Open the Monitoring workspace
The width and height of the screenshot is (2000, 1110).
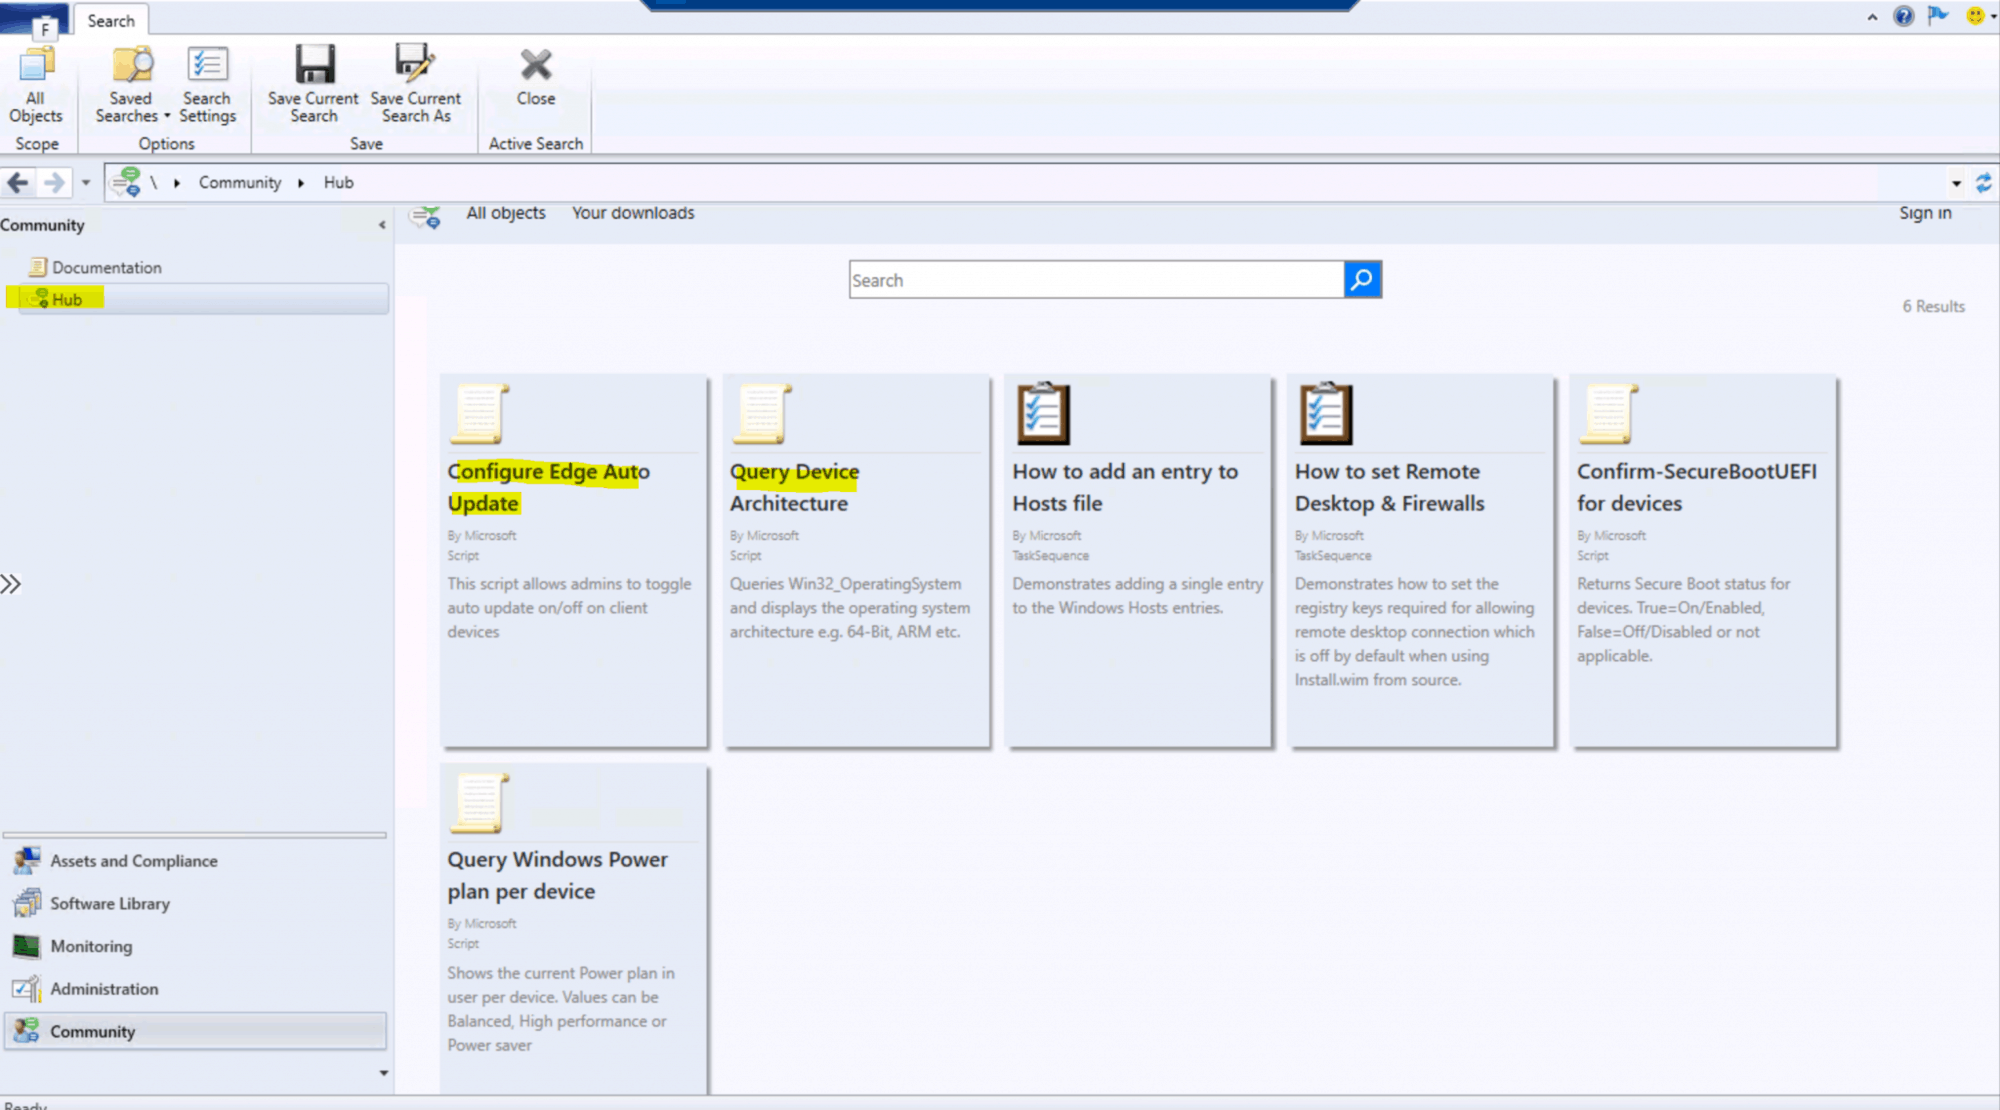[195, 946]
